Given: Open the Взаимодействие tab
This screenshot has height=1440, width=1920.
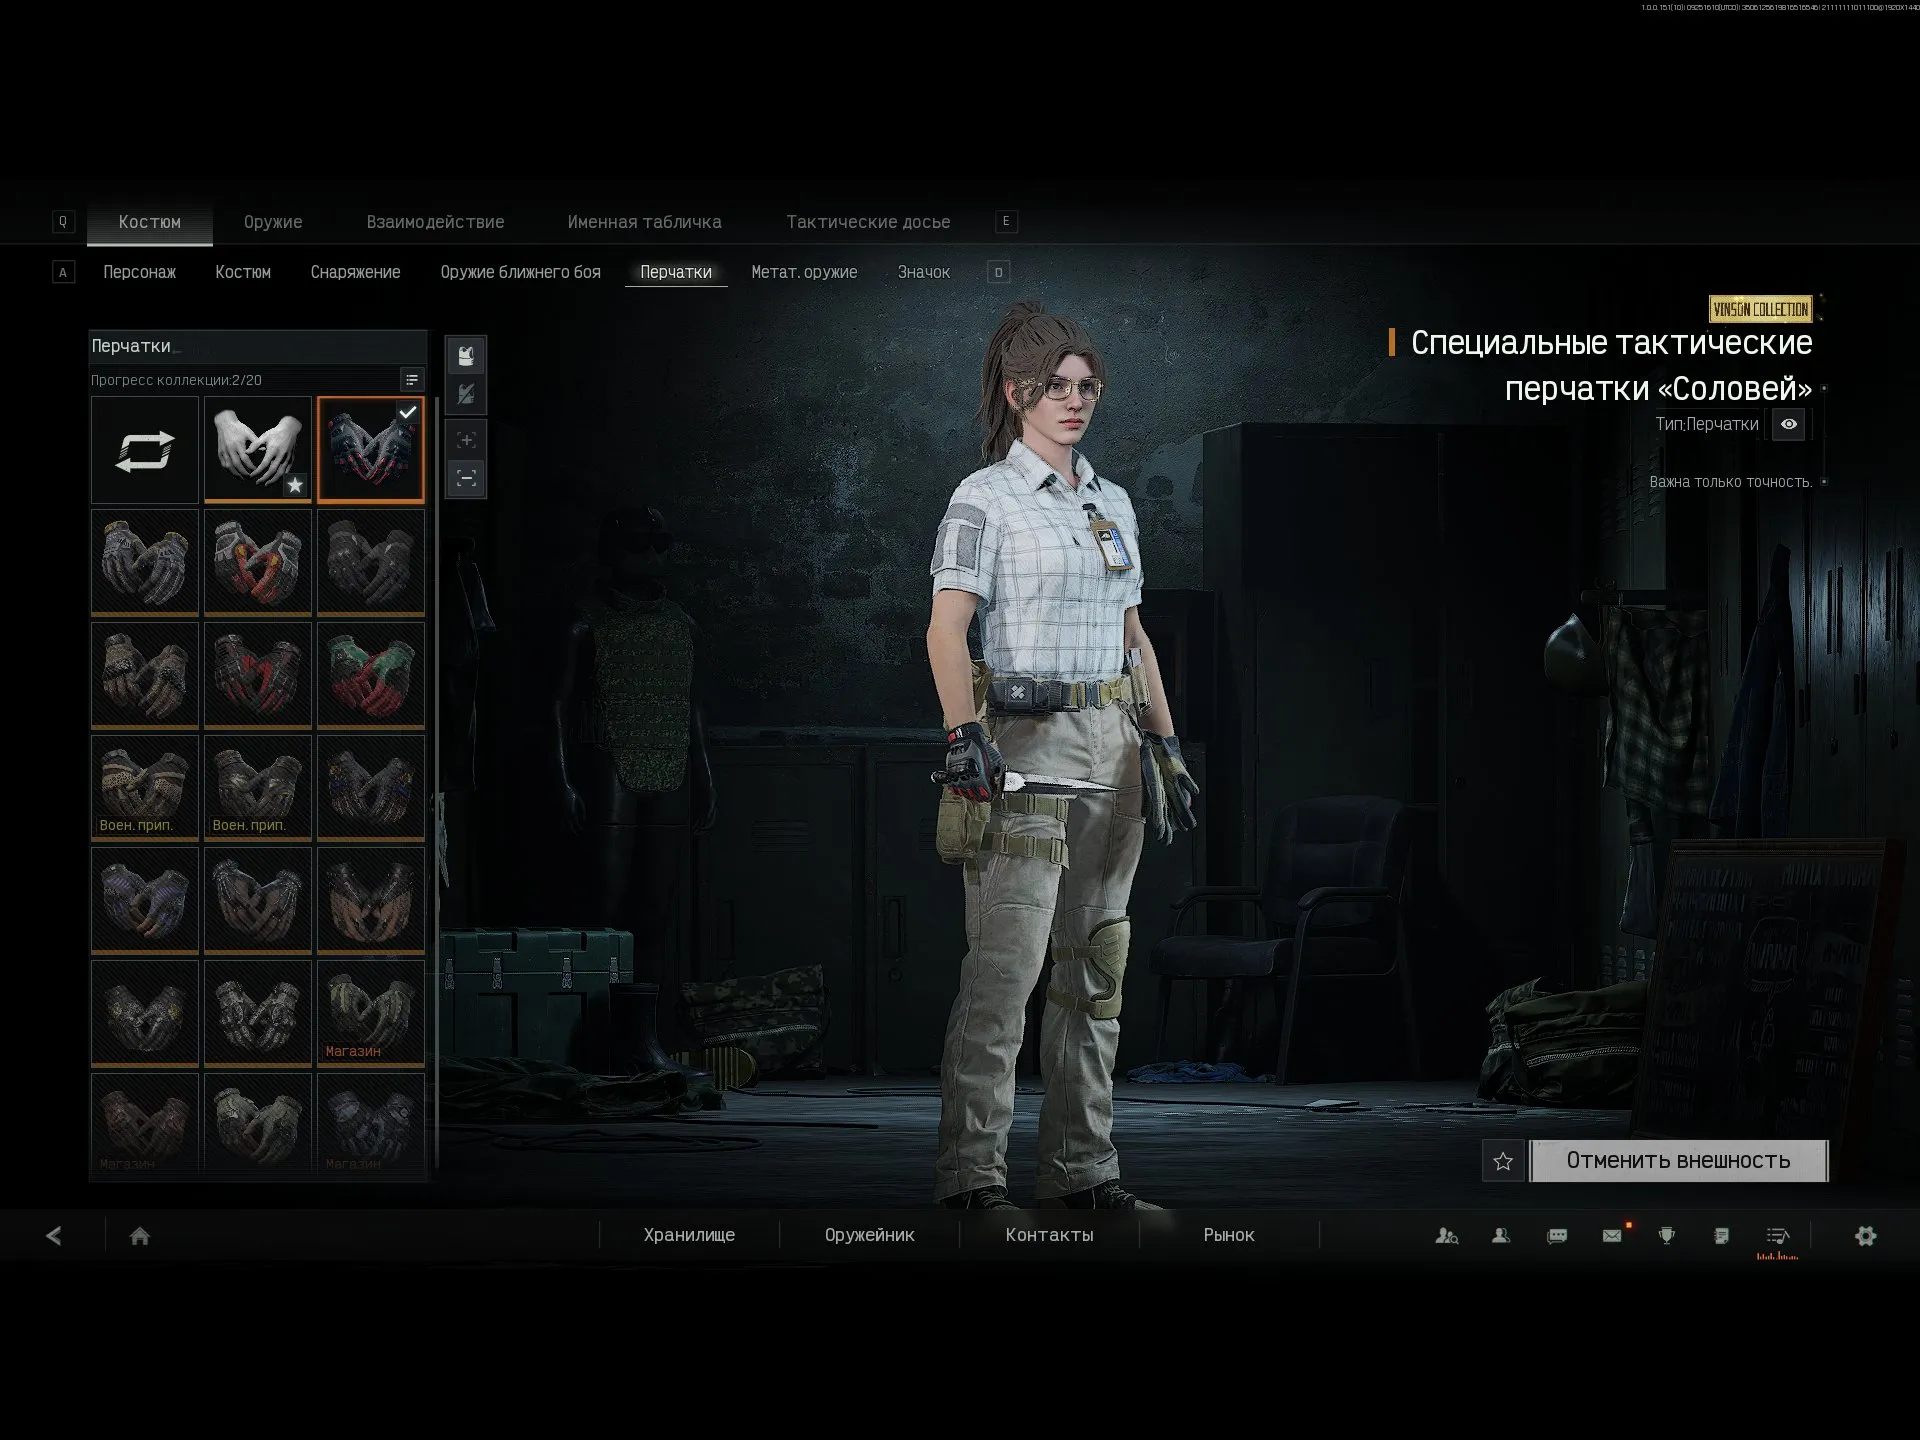Looking at the screenshot, I should 435,222.
